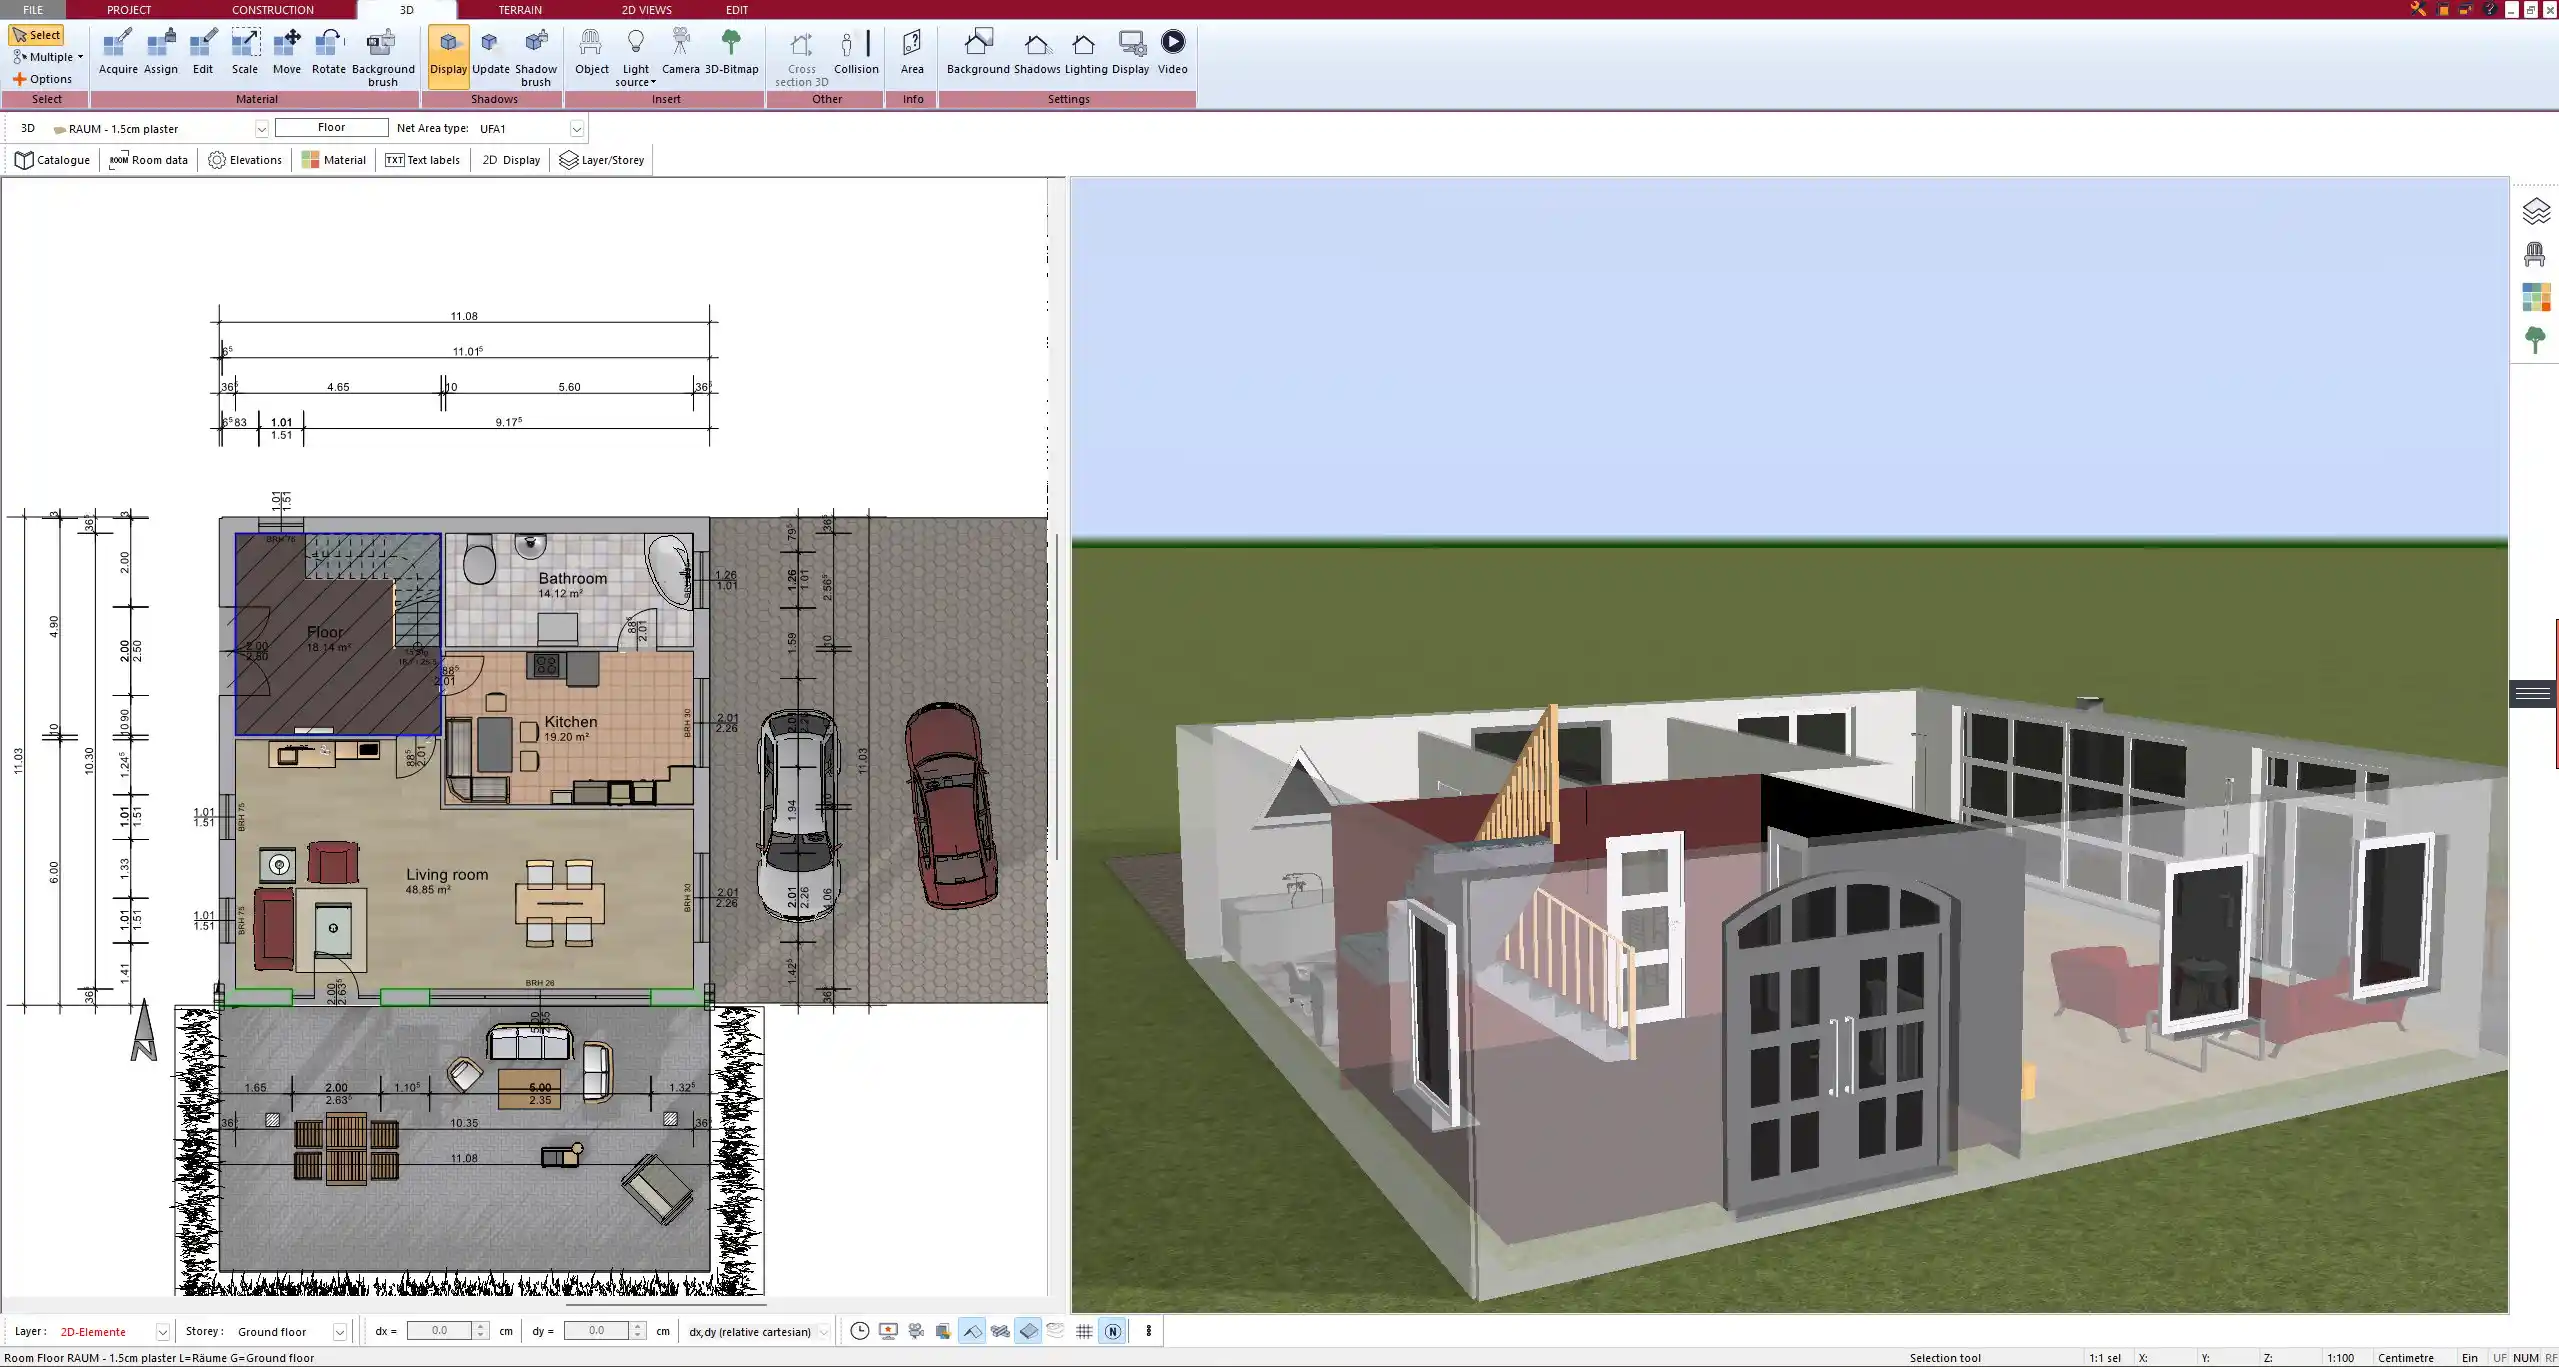Play the Video walkthrough

click(x=1172, y=52)
